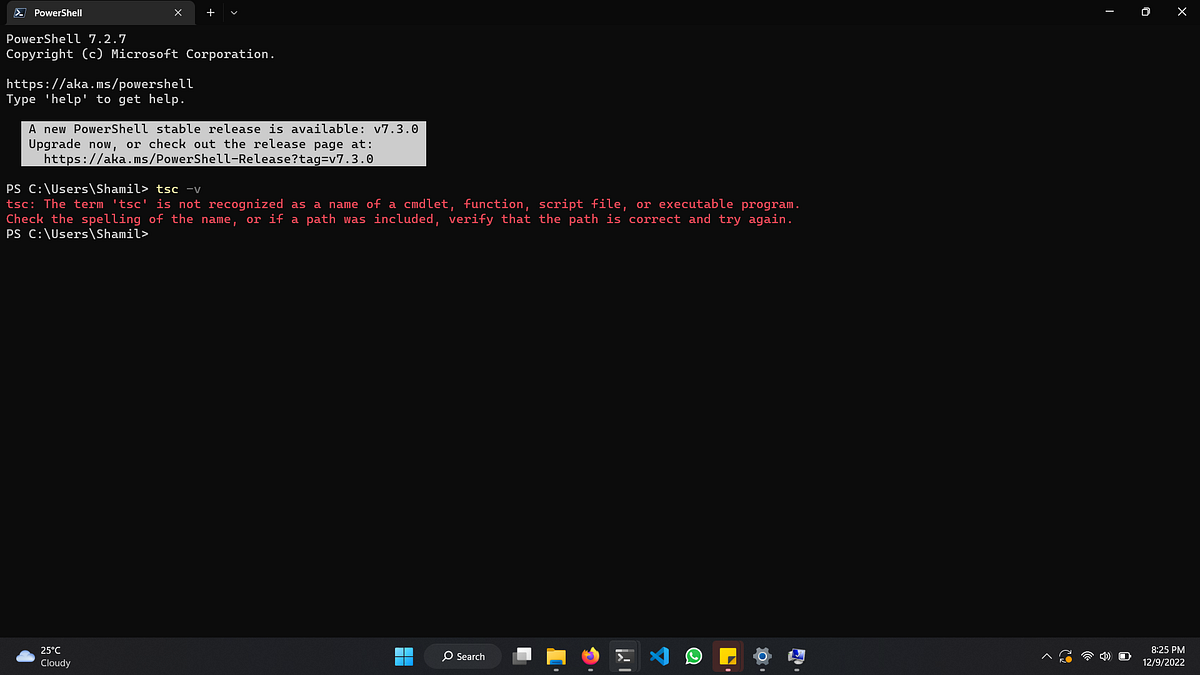Click the https://aka.ms/powershell link text
Image resolution: width=1200 pixels, height=675 pixels.
pyautogui.click(x=100, y=84)
